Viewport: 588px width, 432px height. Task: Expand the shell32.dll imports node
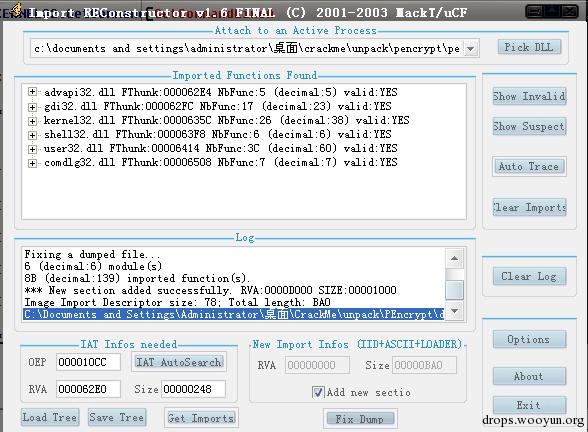tap(33, 135)
